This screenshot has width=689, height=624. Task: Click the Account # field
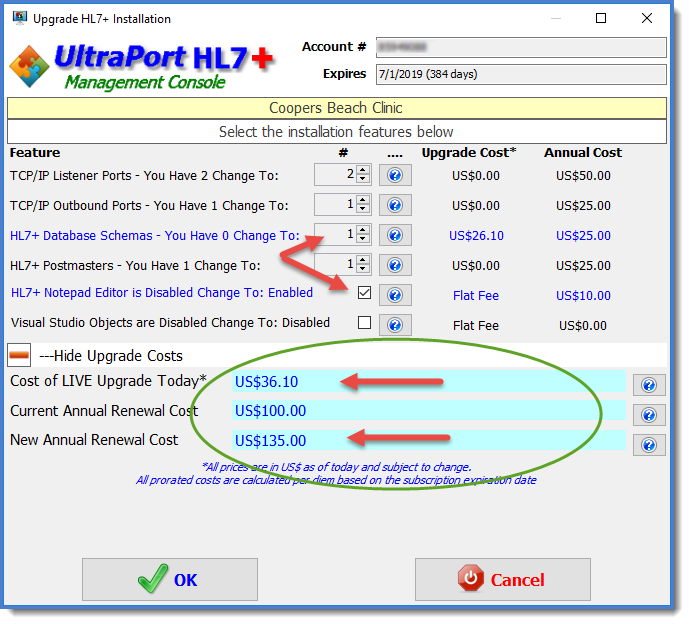click(x=521, y=47)
